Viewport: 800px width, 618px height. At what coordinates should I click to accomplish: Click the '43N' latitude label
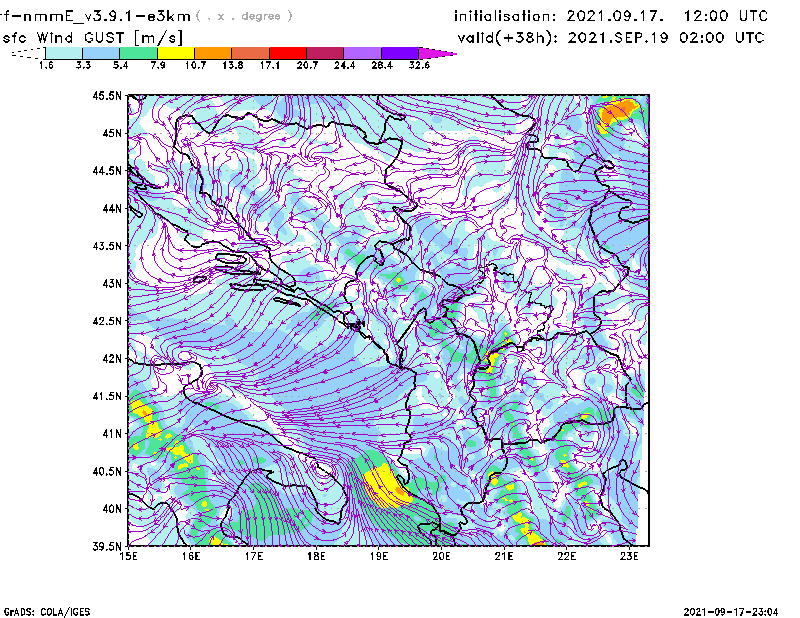click(112, 283)
